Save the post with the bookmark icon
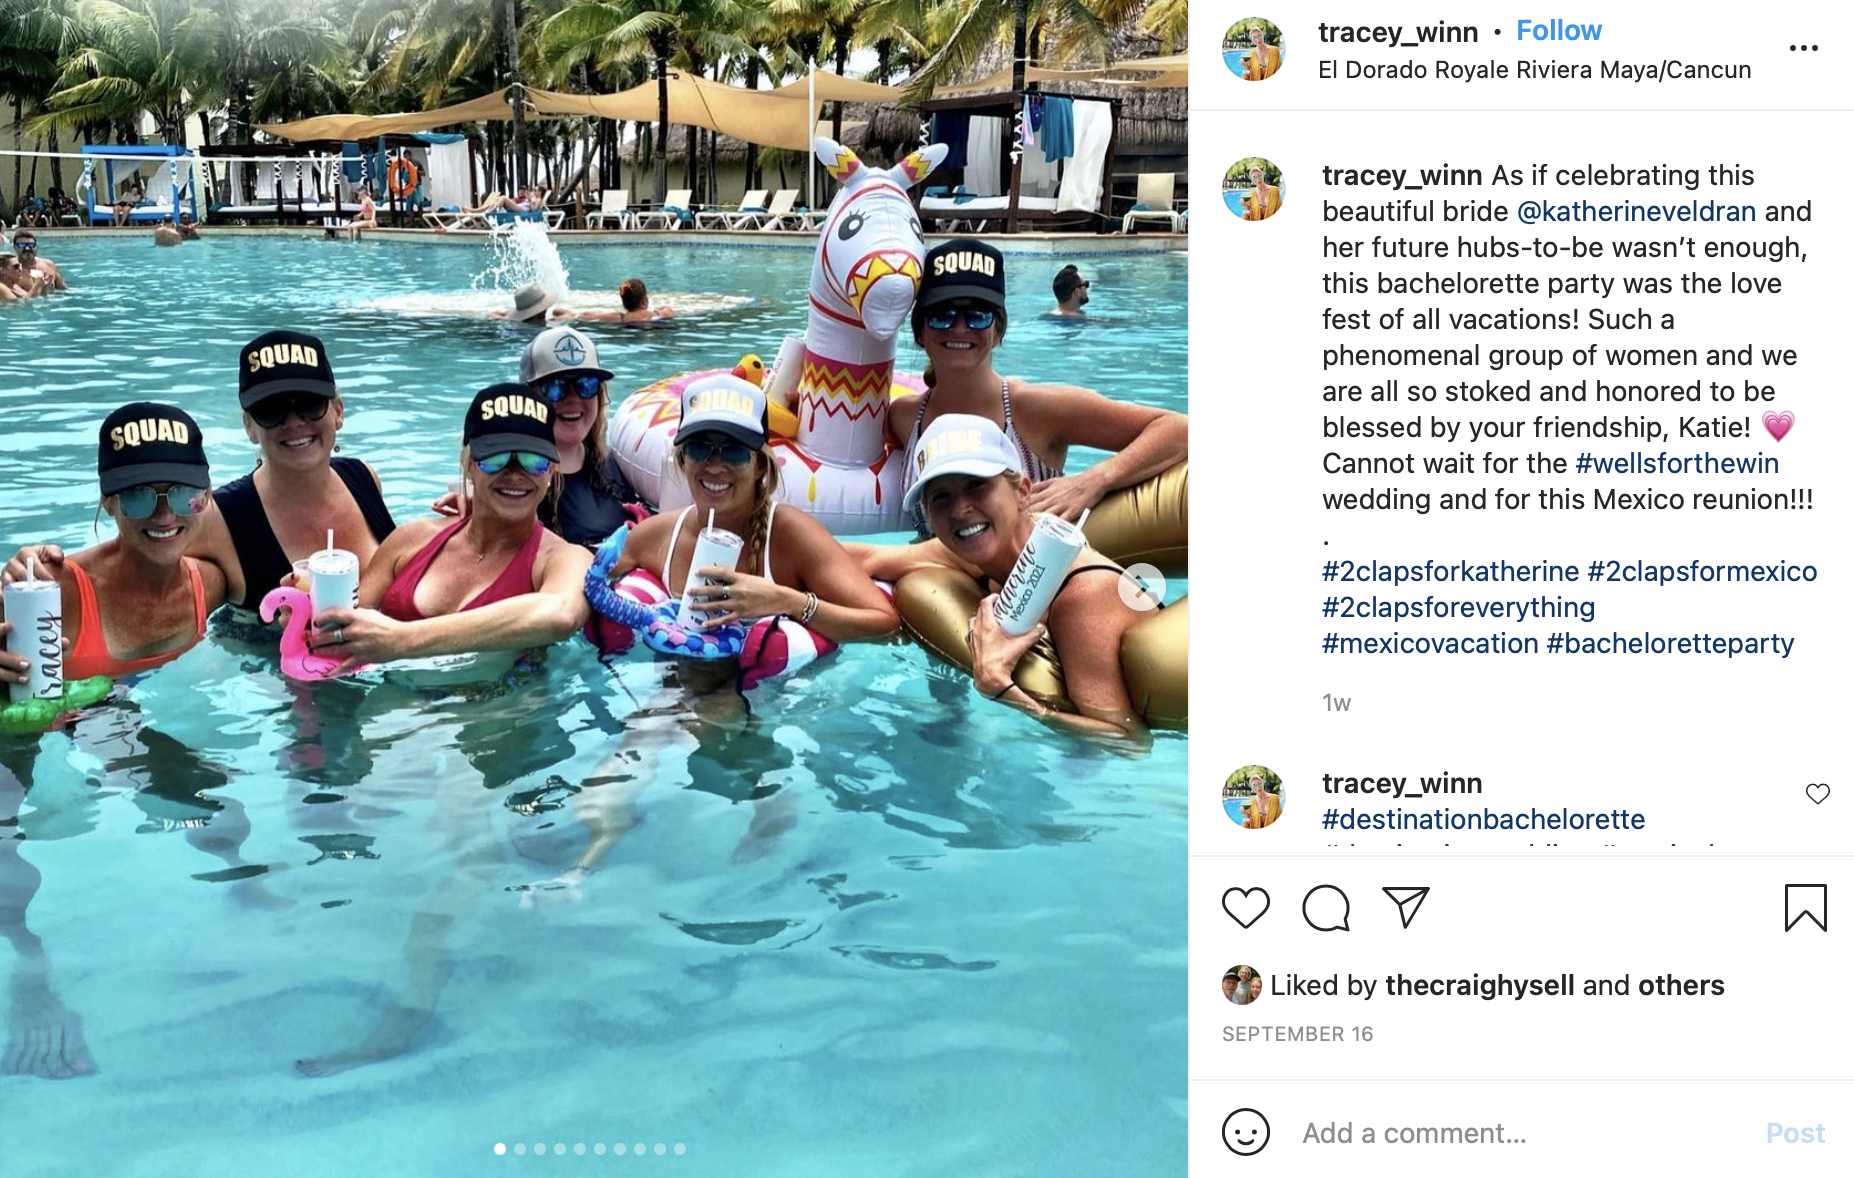This screenshot has width=1854, height=1178. point(1805,908)
